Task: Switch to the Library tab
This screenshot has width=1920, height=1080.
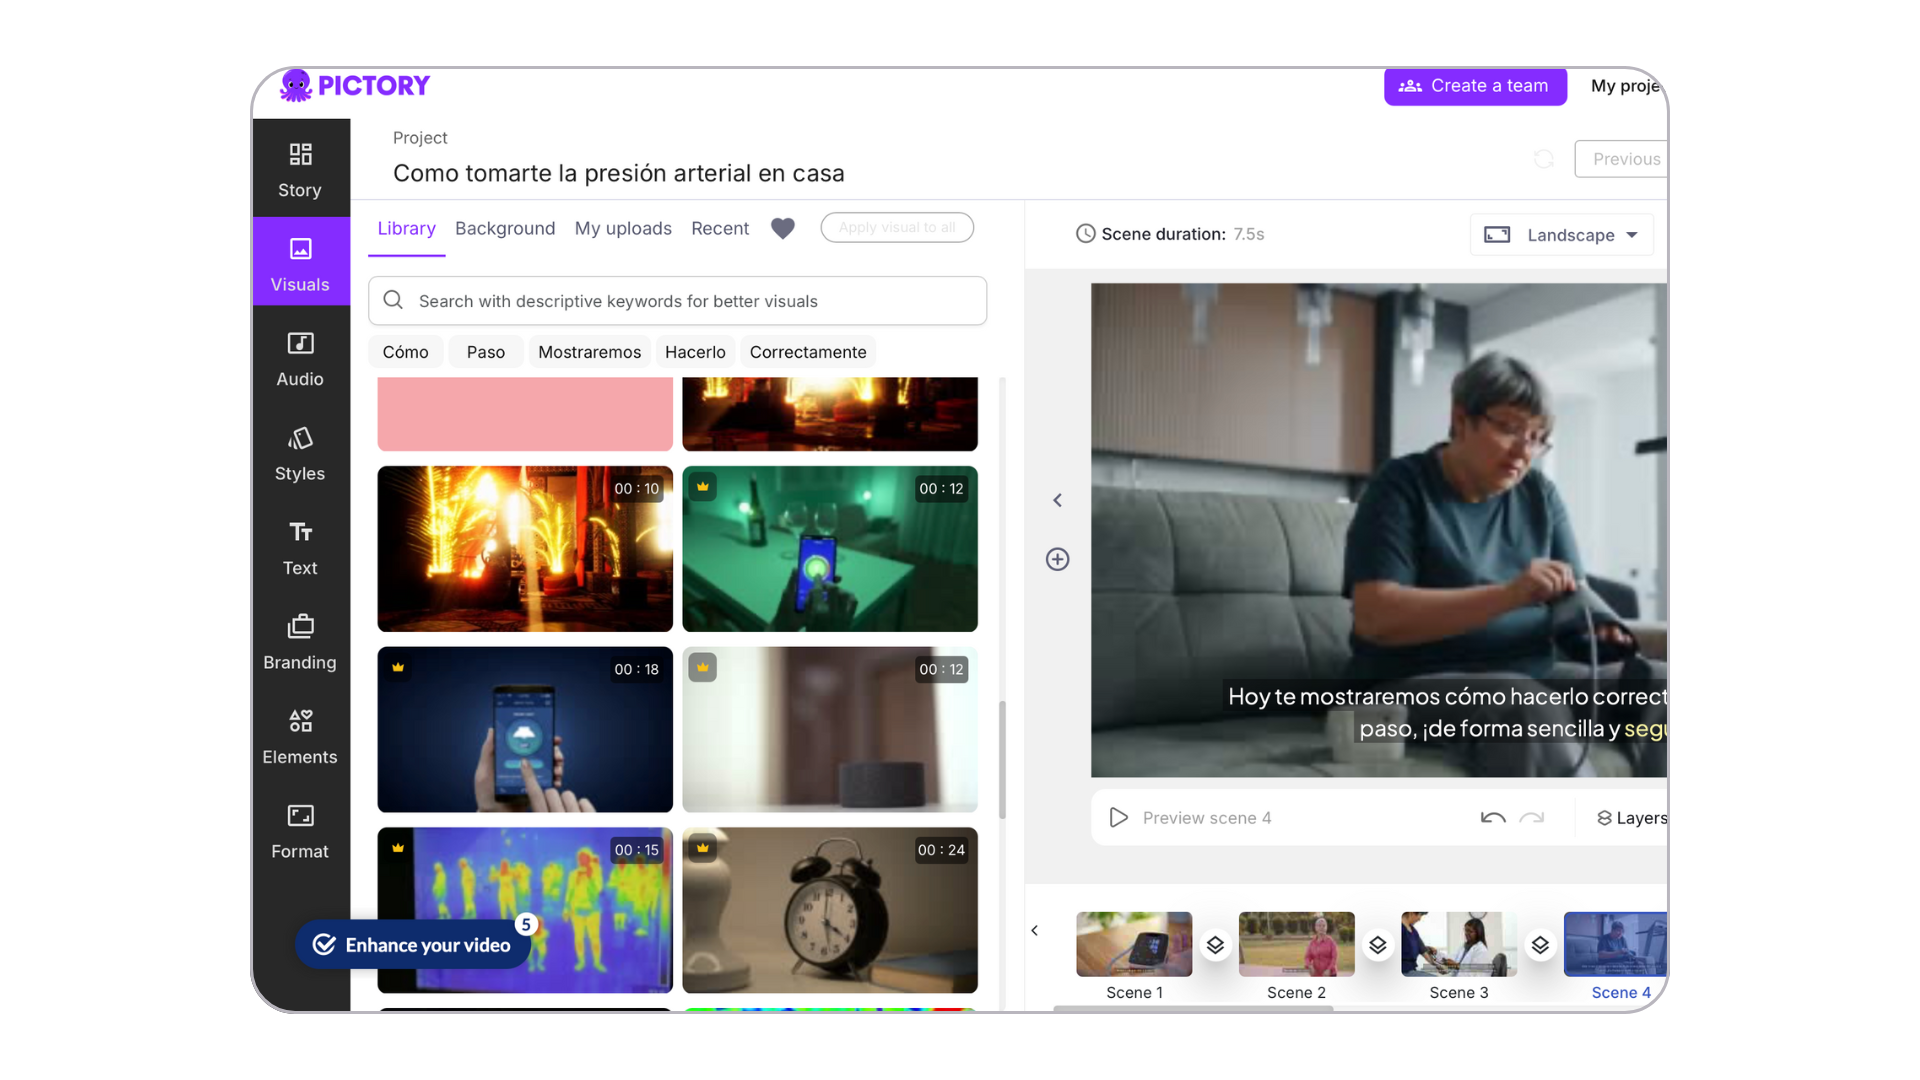Action: pos(406,228)
